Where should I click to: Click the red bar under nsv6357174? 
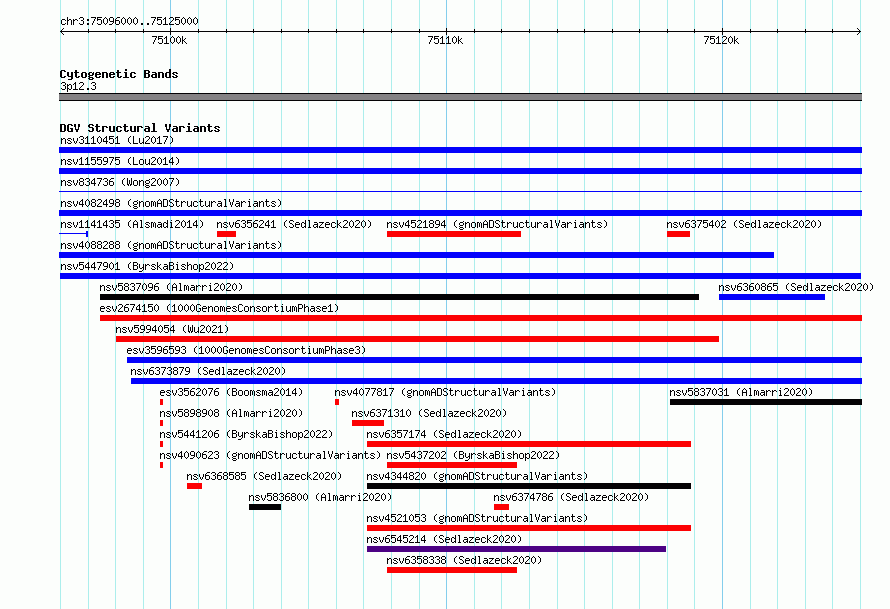tap(529, 444)
